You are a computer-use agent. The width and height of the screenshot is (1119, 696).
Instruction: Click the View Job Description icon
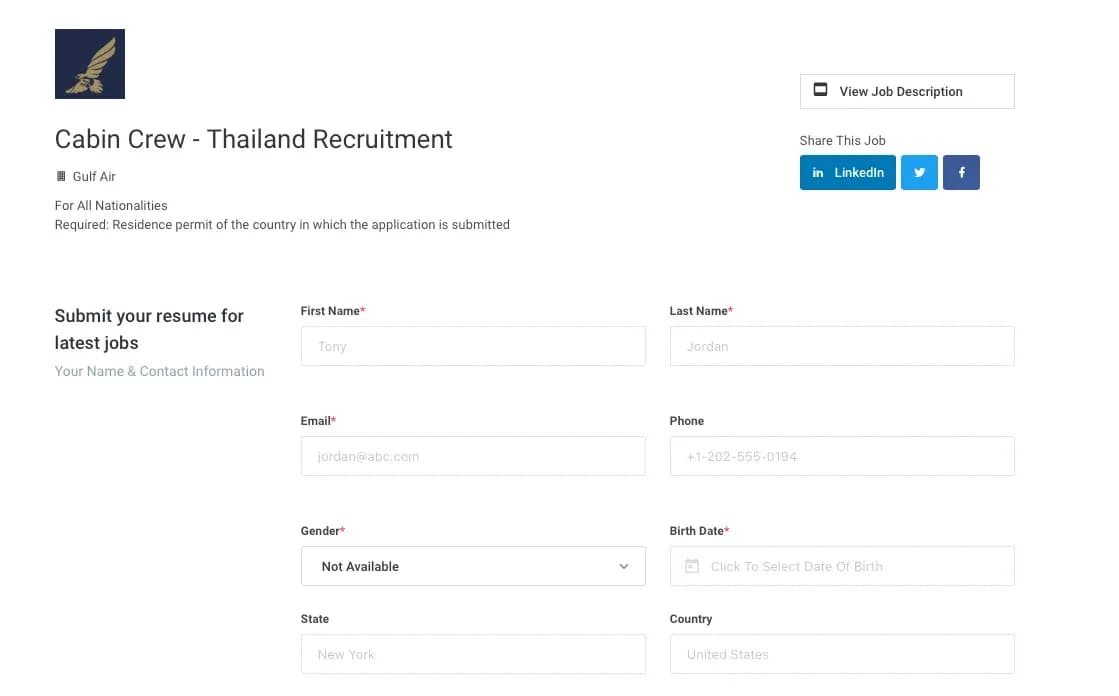click(820, 90)
